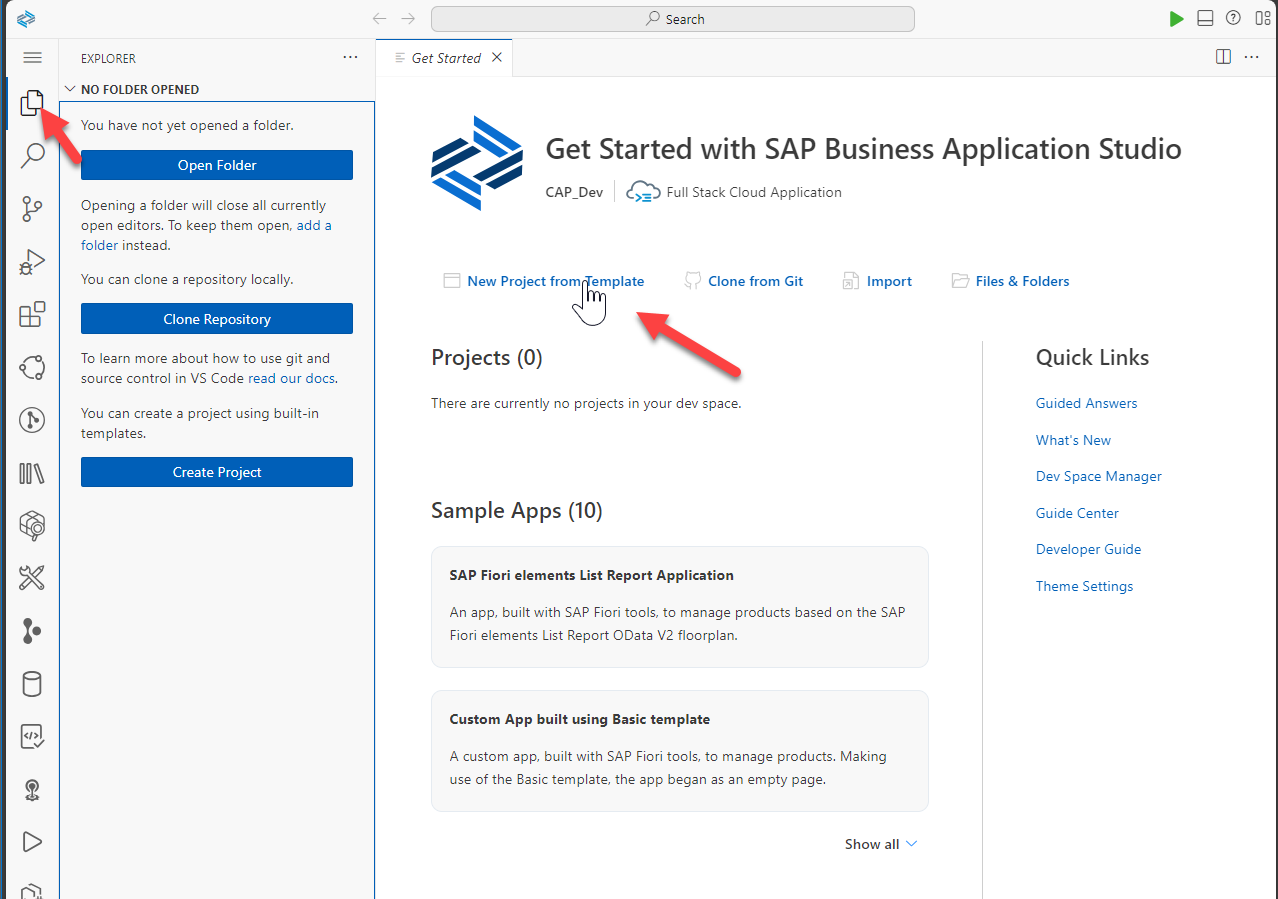The image size is (1278, 899).
Task: Go forward with the right arrow
Action: [x=408, y=18]
